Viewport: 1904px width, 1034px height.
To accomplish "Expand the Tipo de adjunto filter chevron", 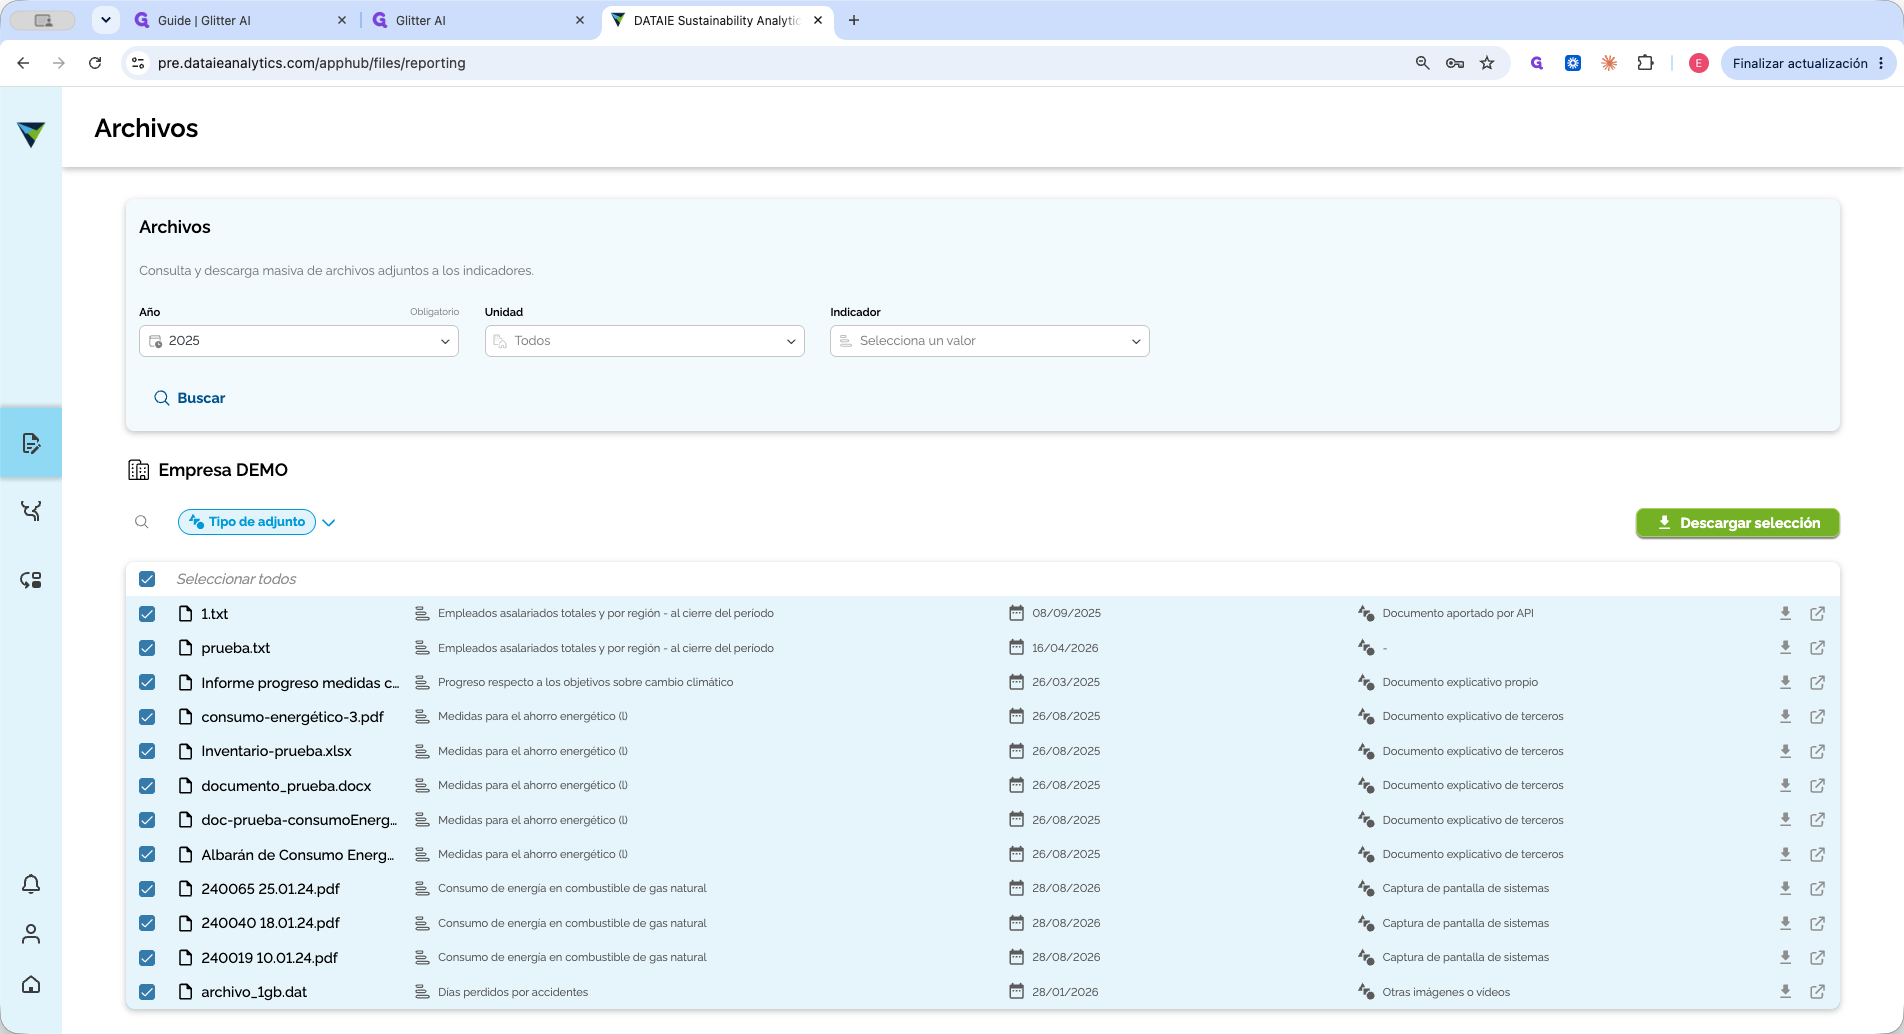I will (329, 522).
